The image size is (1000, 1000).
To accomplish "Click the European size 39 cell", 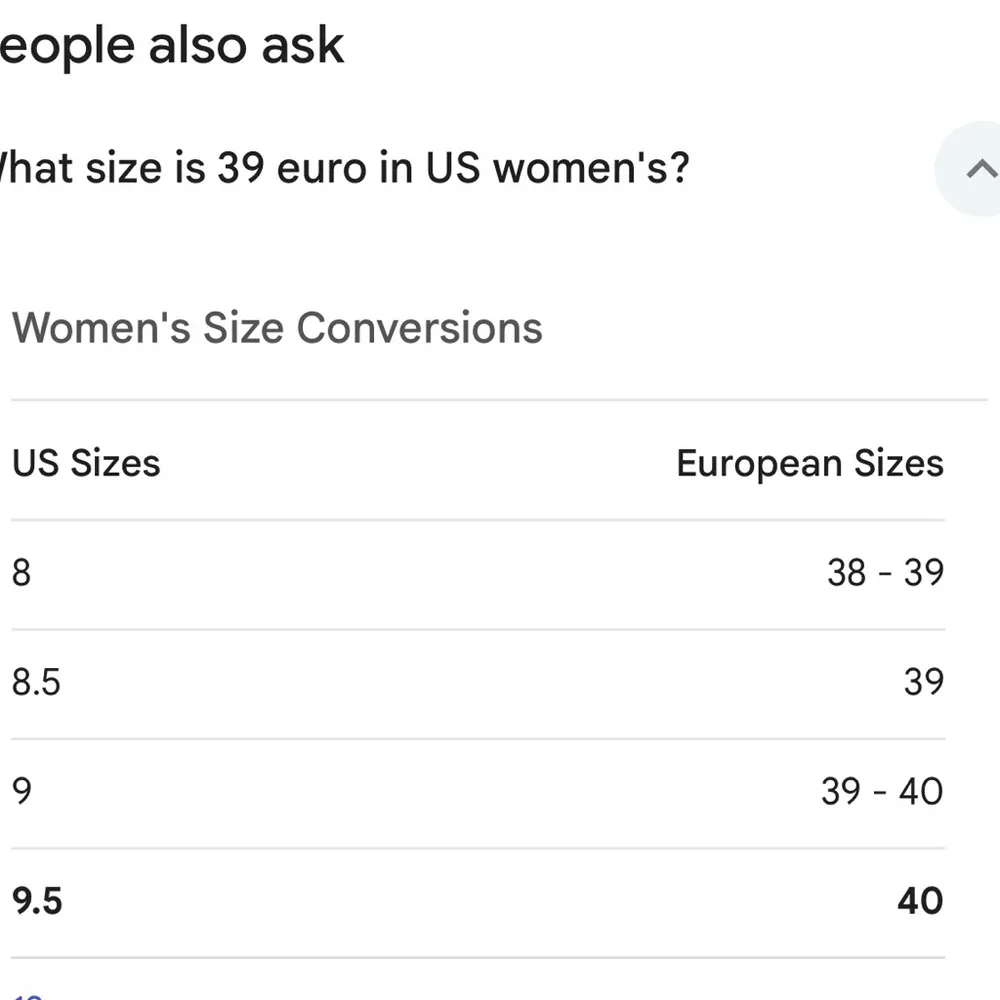I will coord(923,683).
